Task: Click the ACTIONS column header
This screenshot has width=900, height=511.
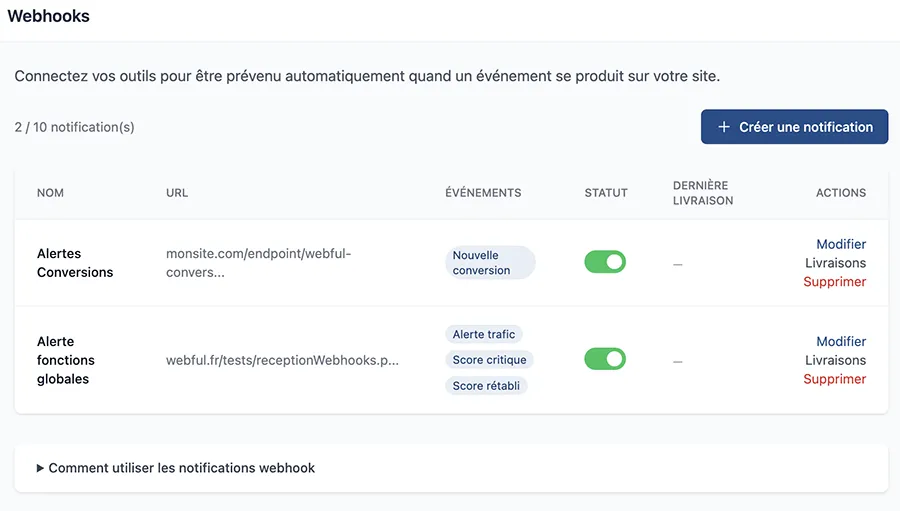Action: pyautogui.click(x=841, y=193)
